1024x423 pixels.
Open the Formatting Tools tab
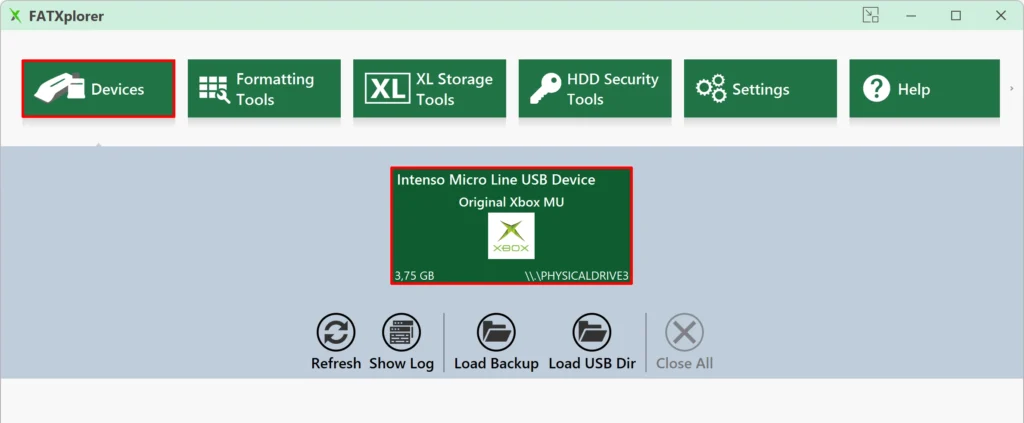[x=264, y=89]
